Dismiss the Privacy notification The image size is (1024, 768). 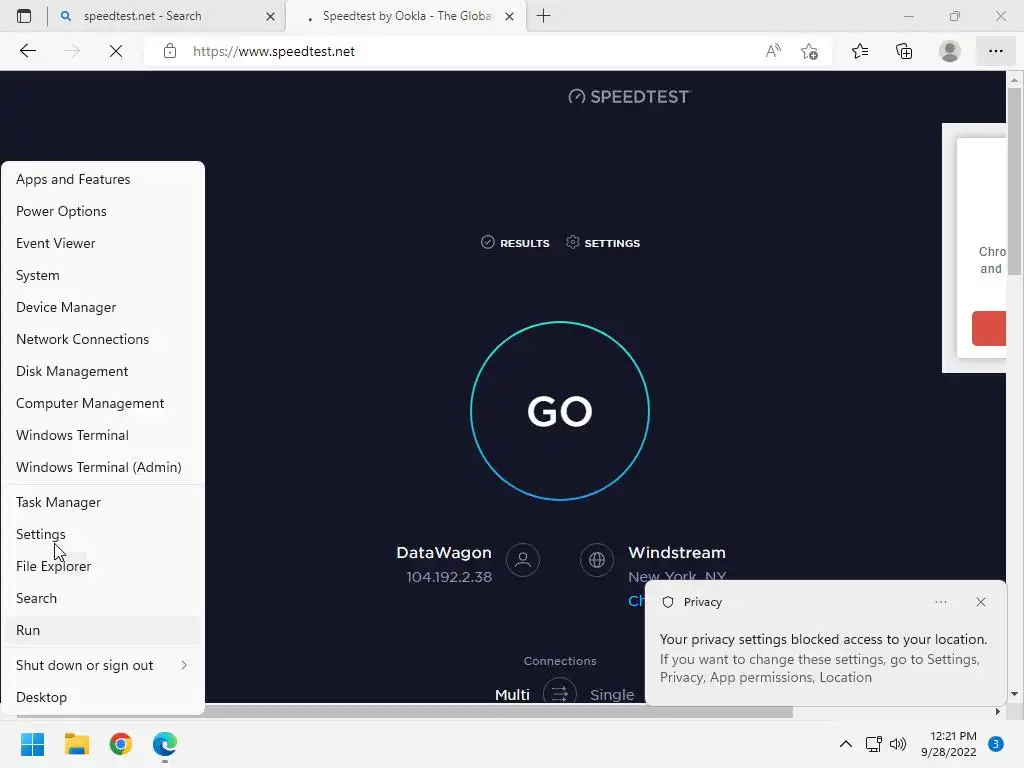pos(980,602)
